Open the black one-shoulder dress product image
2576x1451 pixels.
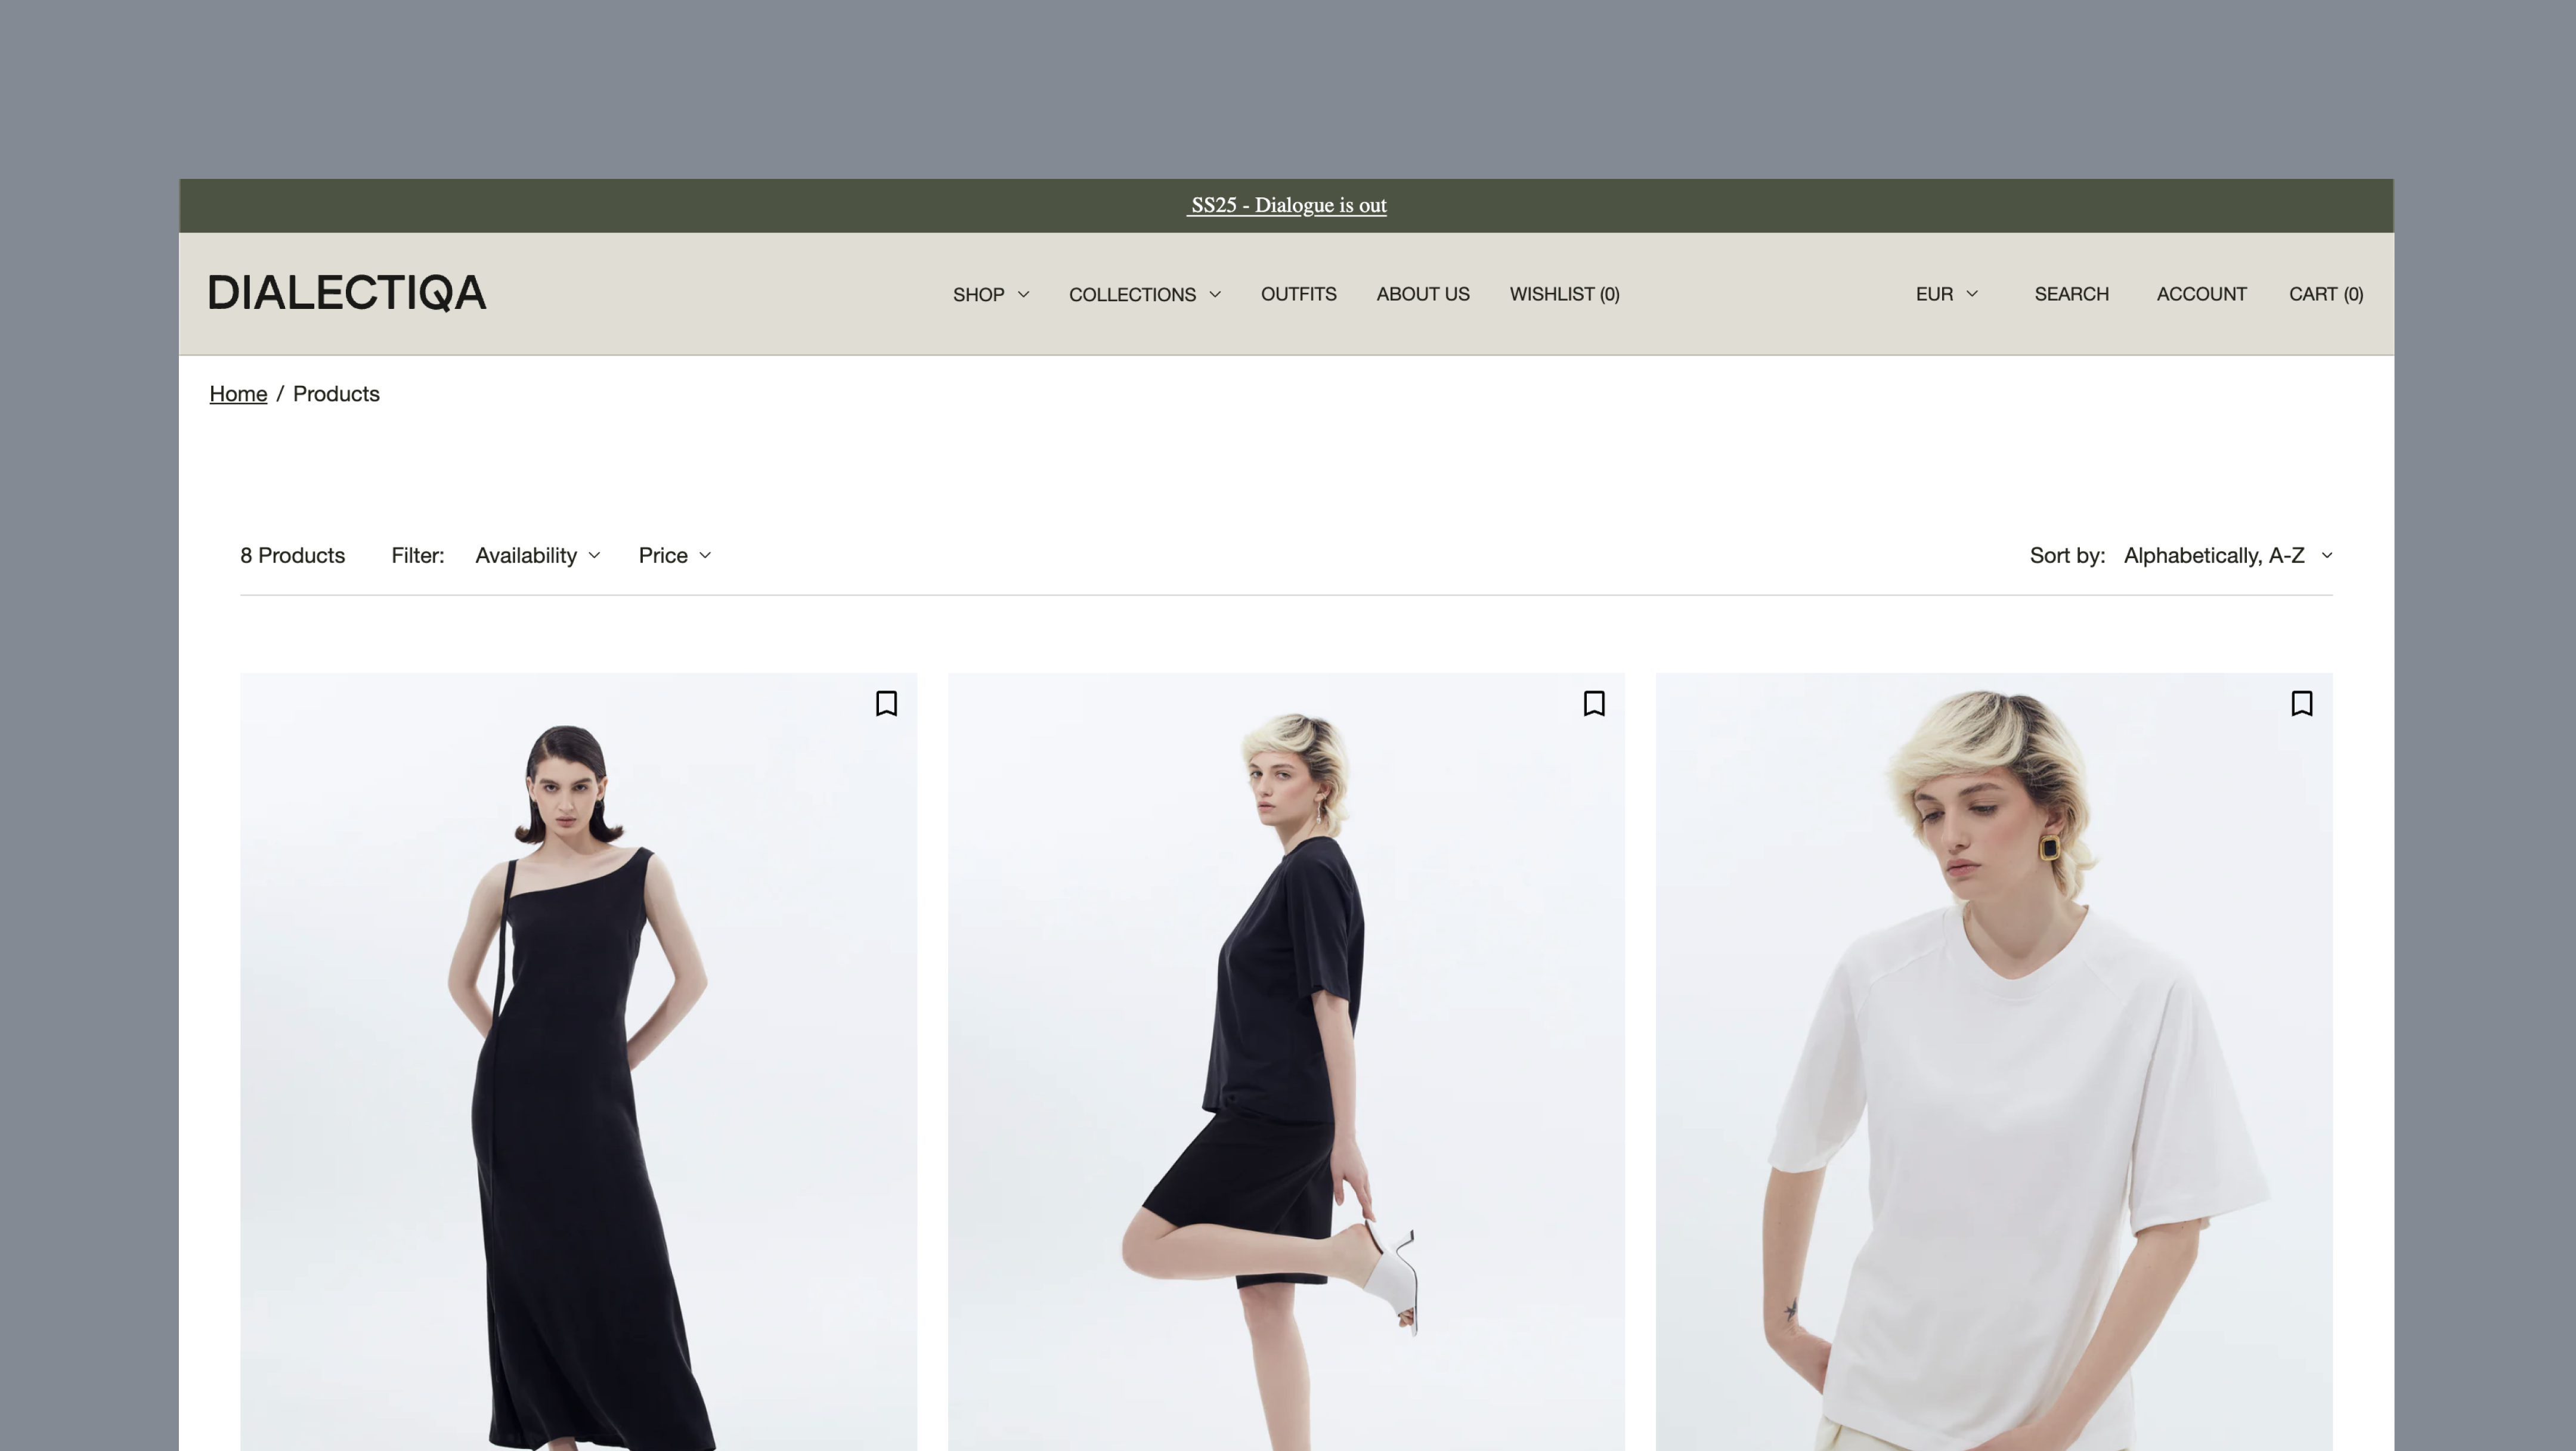click(x=578, y=1062)
